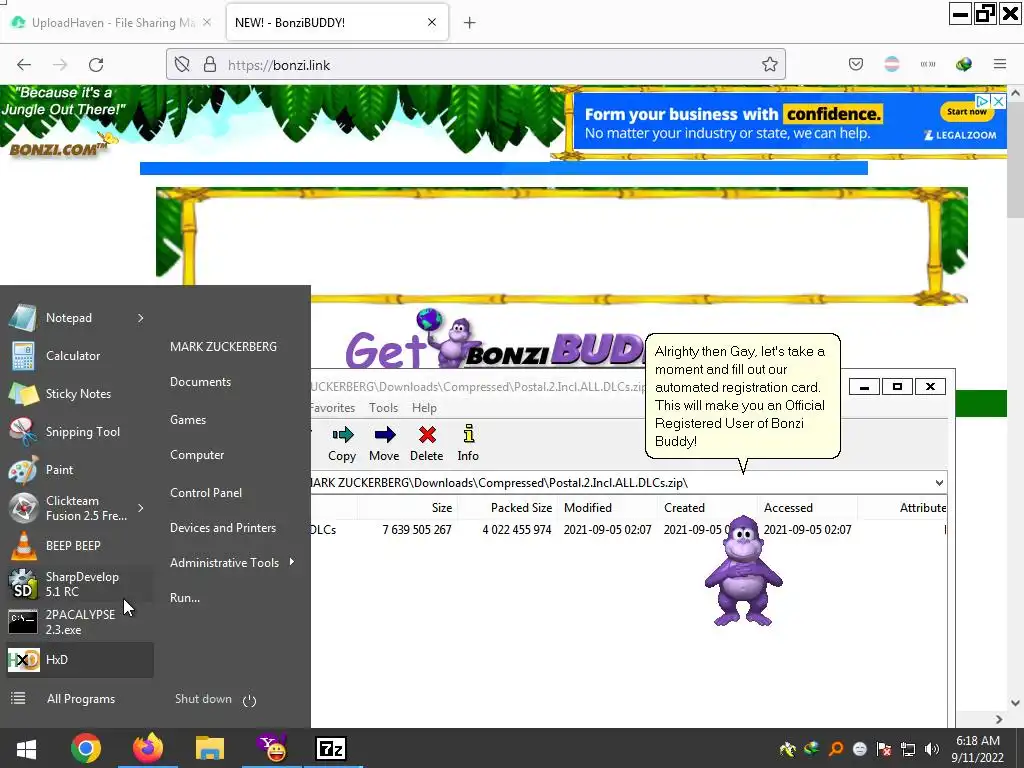Open the 7-Zip Tools menu
Screen dimensions: 1024x768
tap(383, 408)
